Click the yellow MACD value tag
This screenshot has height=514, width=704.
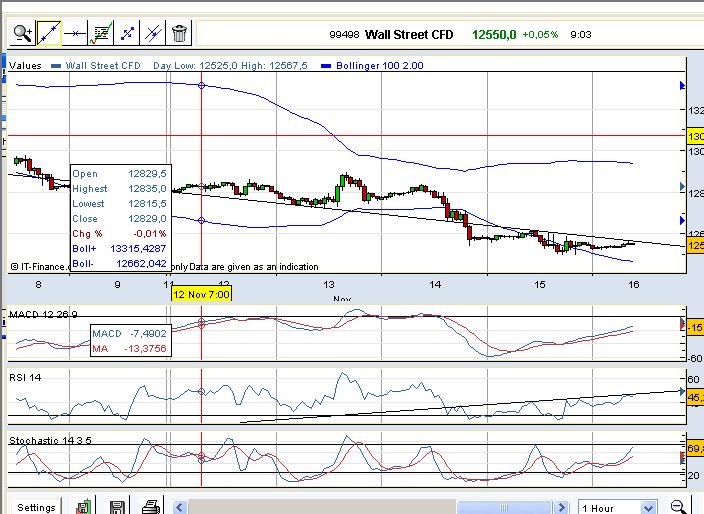(x=695, y=328)
